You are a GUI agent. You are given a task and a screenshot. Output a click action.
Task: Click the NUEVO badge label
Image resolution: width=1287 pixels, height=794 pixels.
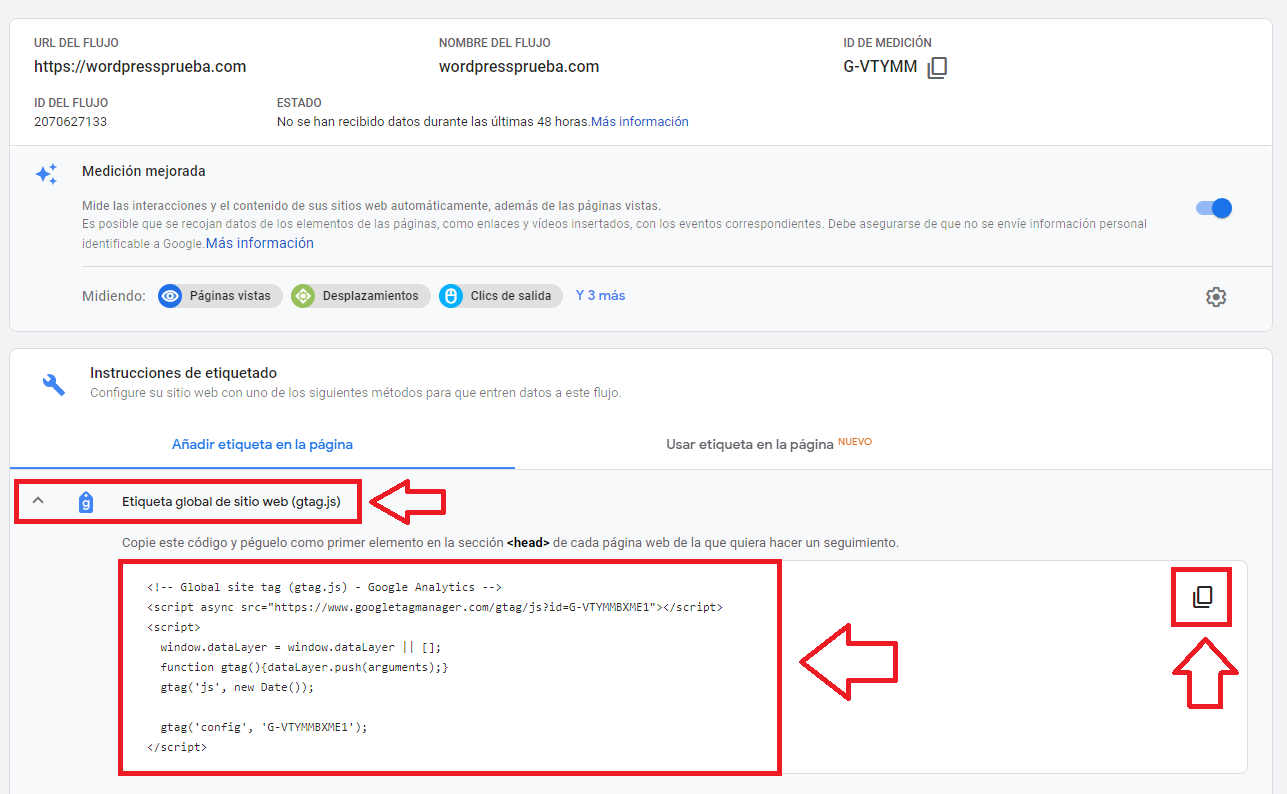[855, 441]
